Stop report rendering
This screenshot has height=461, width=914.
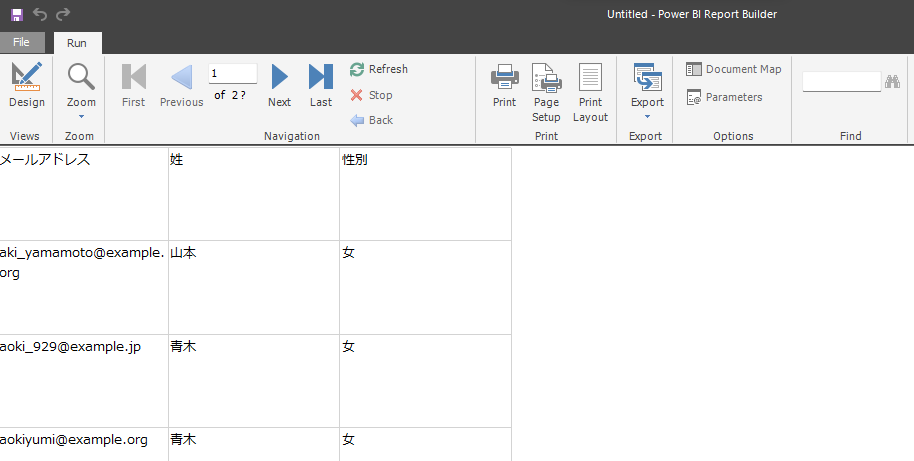pyautogui.click(x=371, y=95)
